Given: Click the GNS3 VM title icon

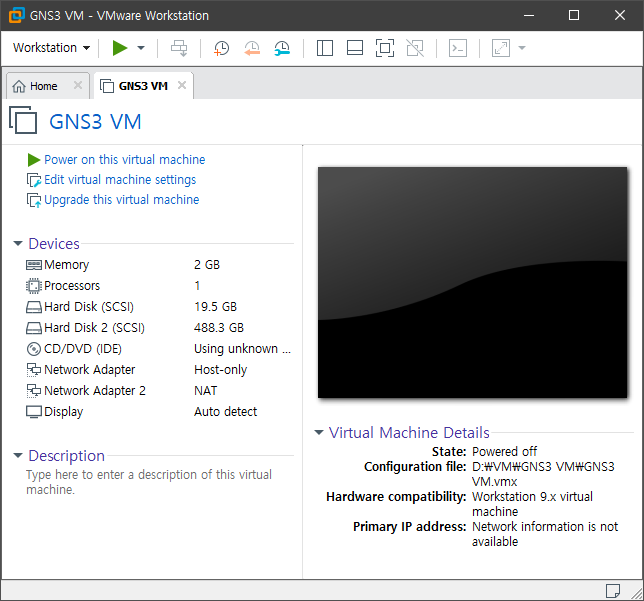Looking at the screenshot, I should coord(23,120).
